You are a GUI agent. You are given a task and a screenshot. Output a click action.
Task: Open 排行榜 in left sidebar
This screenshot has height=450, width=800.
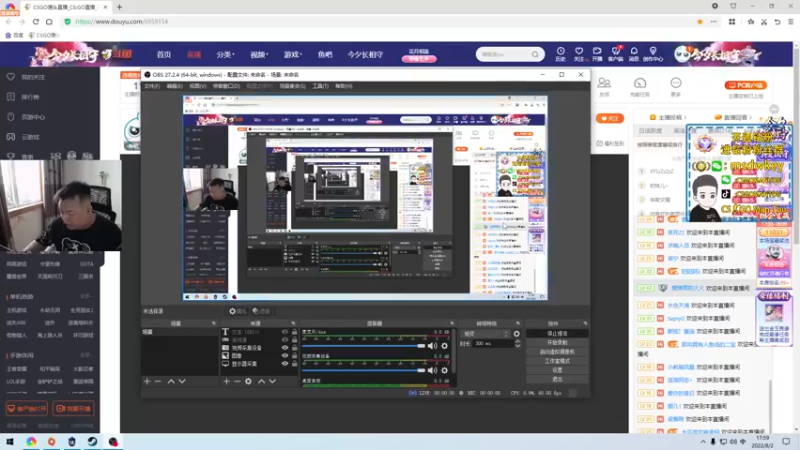[30, 97]
